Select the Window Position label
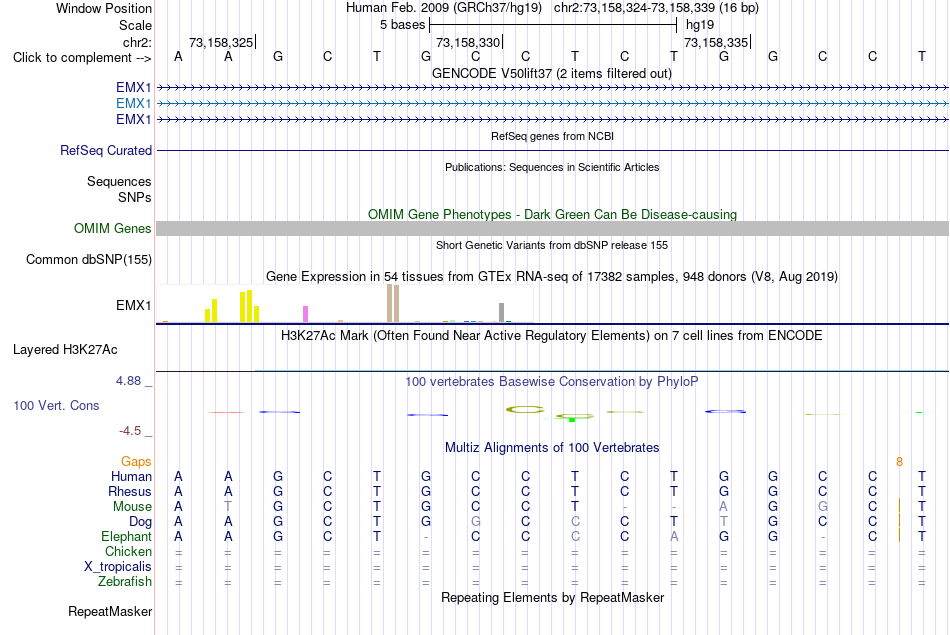950x635 pixels. pyautogui.click(x=104, y=8)
